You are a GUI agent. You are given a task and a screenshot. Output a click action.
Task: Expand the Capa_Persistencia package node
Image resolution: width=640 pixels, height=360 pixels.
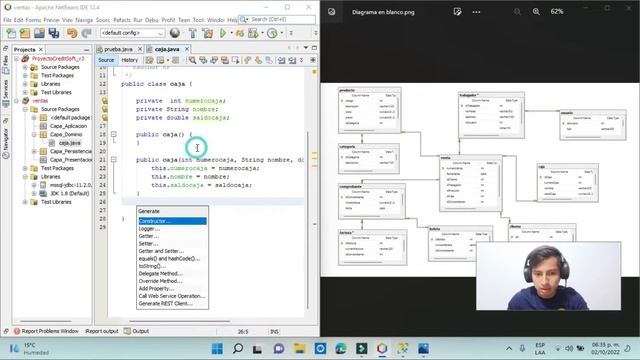[x=34, y=151]
